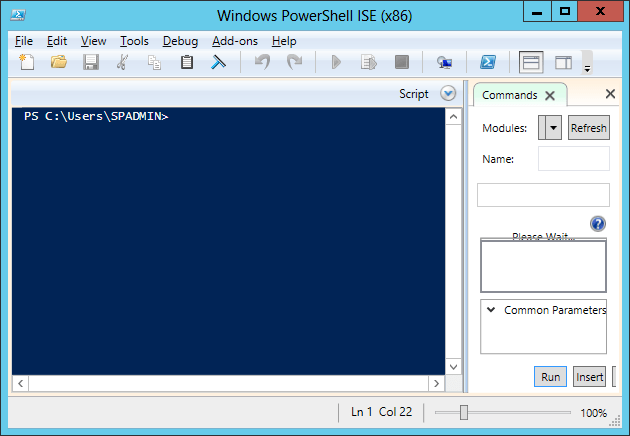
Task: Close the Commands add-on panel
Action: pos(610,94)
